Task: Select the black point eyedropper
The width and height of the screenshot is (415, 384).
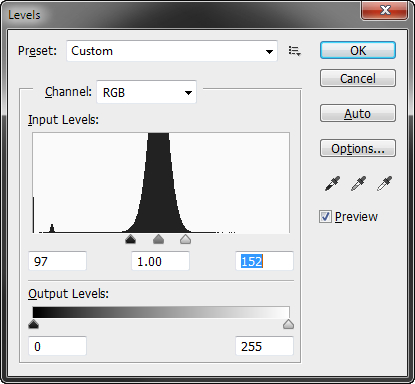Action: (332, 184)
